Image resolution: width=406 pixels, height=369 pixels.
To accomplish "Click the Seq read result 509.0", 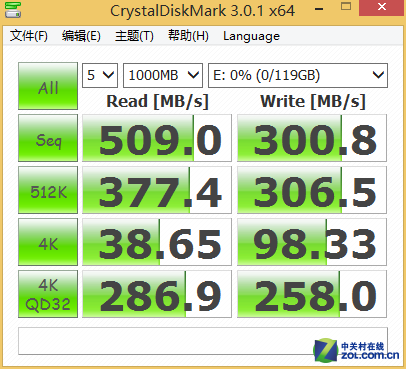I will (x=157, y=138).
